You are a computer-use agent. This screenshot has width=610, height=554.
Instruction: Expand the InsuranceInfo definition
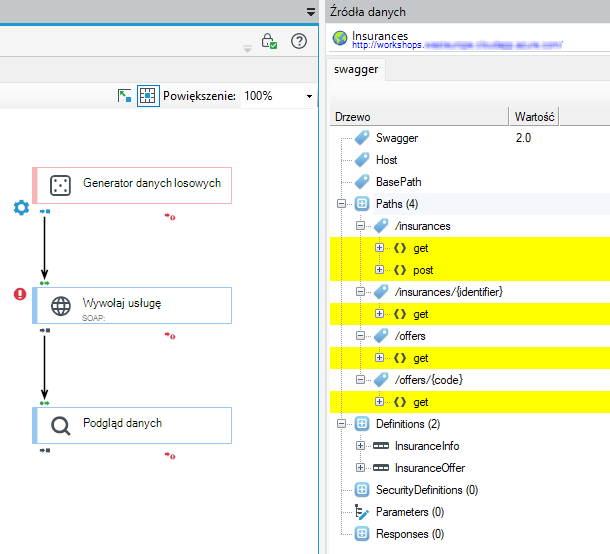point(360,445)
